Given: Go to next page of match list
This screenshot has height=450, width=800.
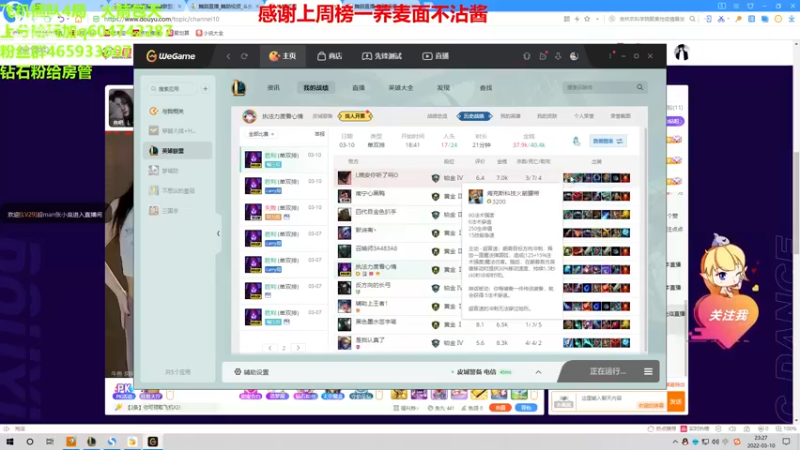Looking at the screenshot, I should (x=298, y=348).
